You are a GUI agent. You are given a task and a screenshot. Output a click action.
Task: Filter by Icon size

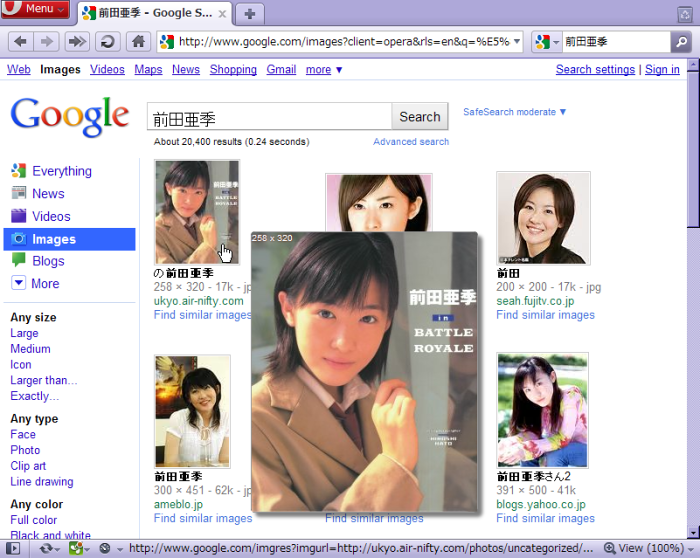(21, 365)
